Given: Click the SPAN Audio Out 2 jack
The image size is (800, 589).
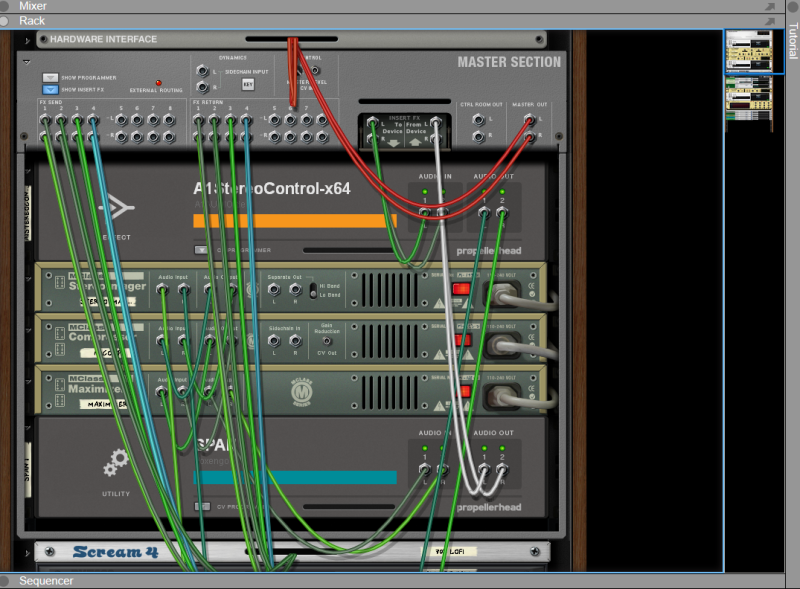Looking at the screenshot, I should [x=502, y=469].
